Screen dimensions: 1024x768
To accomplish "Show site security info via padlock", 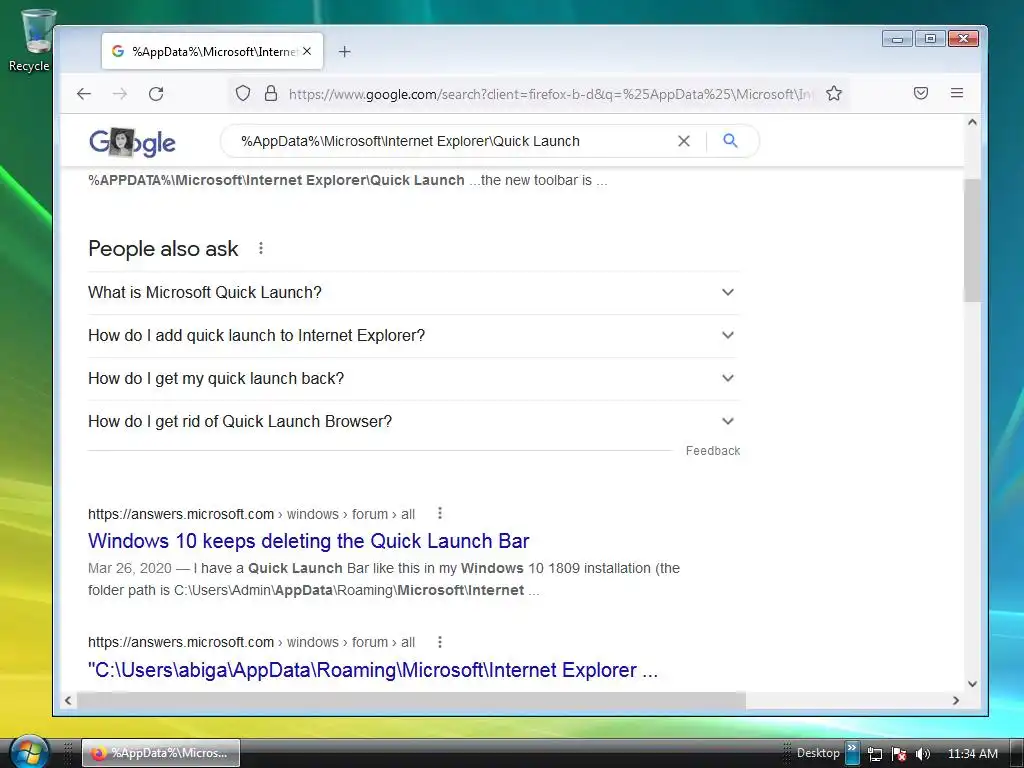I will 270,93.
